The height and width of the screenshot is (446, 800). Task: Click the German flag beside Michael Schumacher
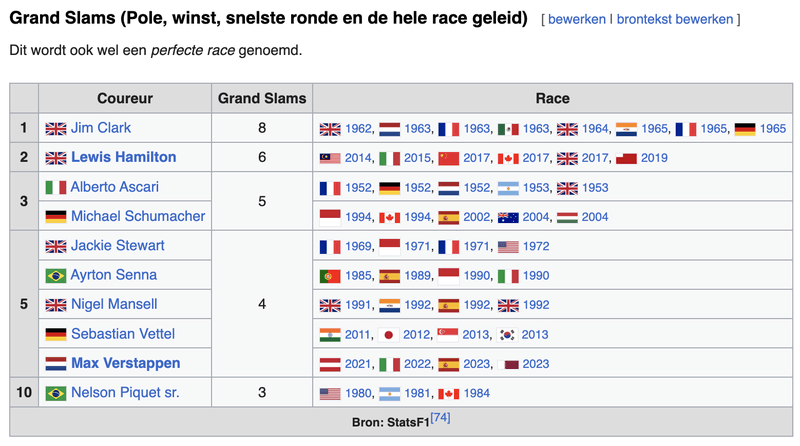pos(55,217)
